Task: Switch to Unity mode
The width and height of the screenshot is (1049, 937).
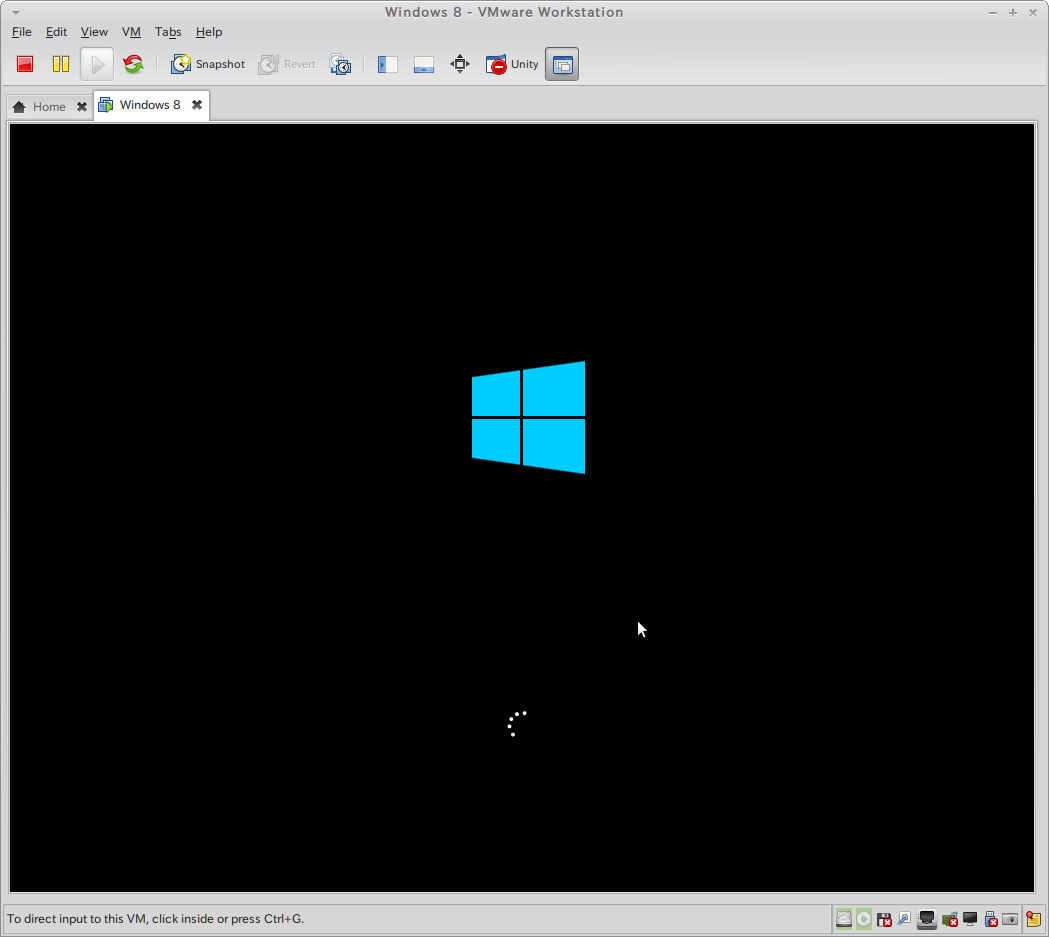Action: (512, 64)
